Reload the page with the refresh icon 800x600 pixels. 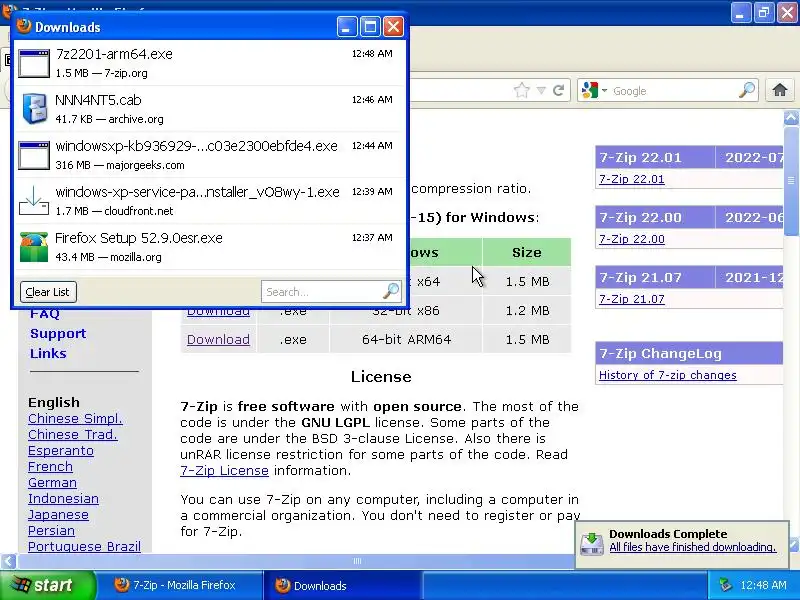click(559, 91)
